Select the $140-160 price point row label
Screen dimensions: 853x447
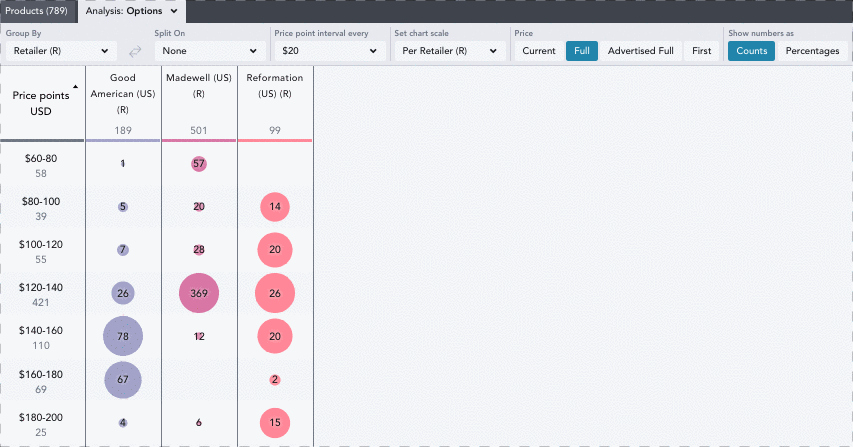point(41,330)
